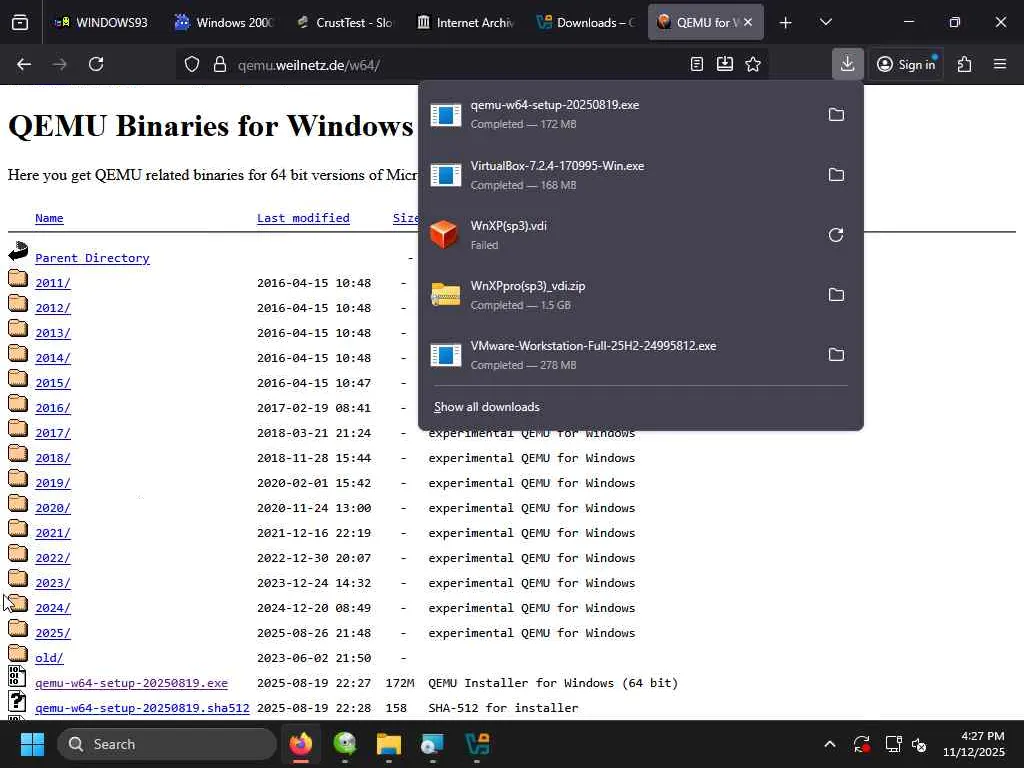Open the VMware Workstation taskbar icon
This screenshot has width=1024, height=768.
[x=477, y=744]
